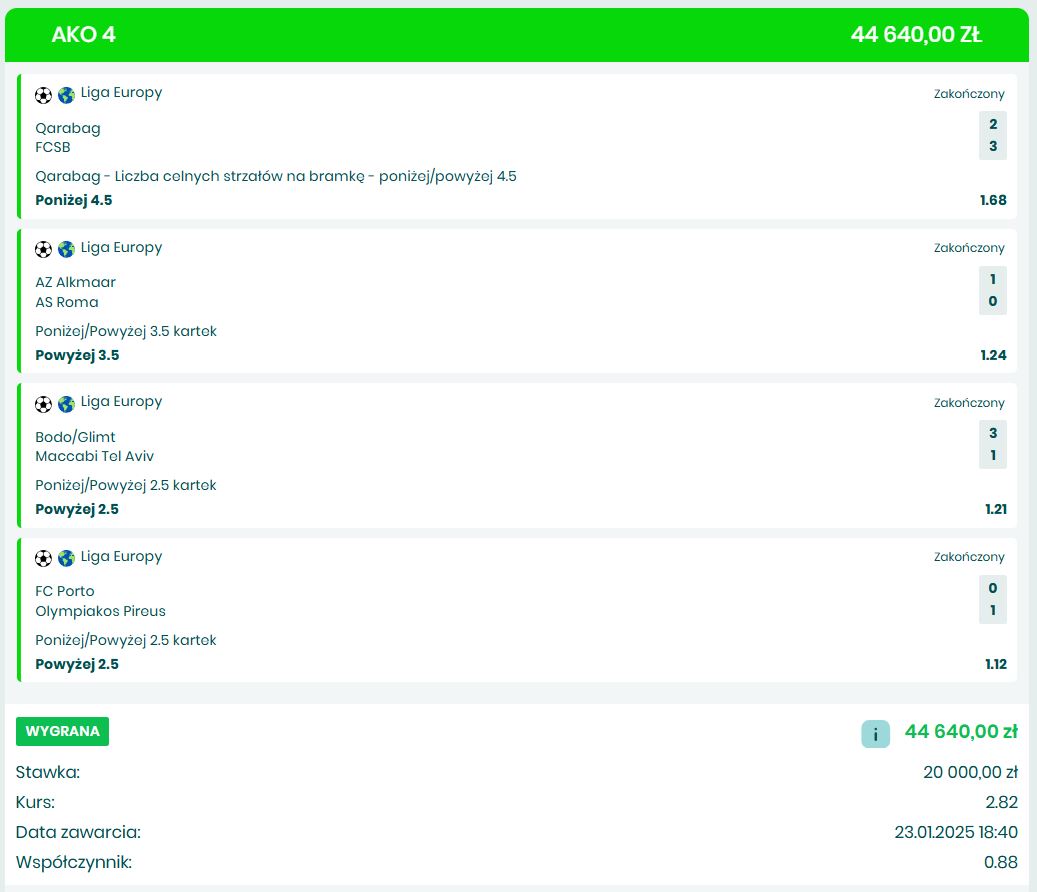Open the AS Roma team name link
Viewport: 1037px width, 892px height.
pyautogui.click(x=67, y=302)
